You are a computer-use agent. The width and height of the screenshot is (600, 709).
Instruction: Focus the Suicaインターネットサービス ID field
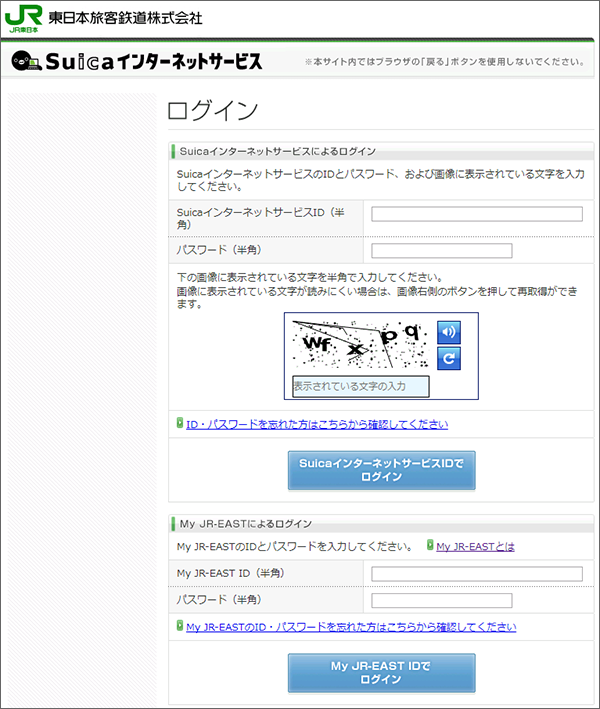(x=477, y=214)
